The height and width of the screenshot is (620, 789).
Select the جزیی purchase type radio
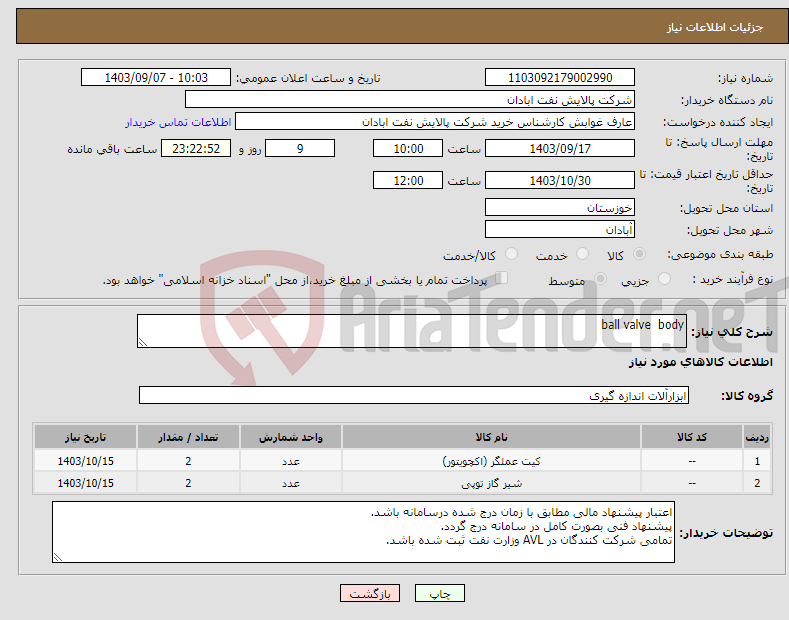tap(664, 278)
